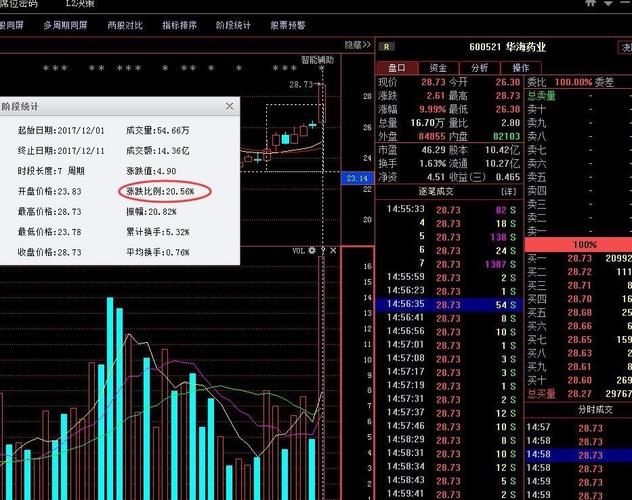Screen dimensions: 632x500
Task: Click the blue 23.14 price axis marker
Action: (357, 178)
